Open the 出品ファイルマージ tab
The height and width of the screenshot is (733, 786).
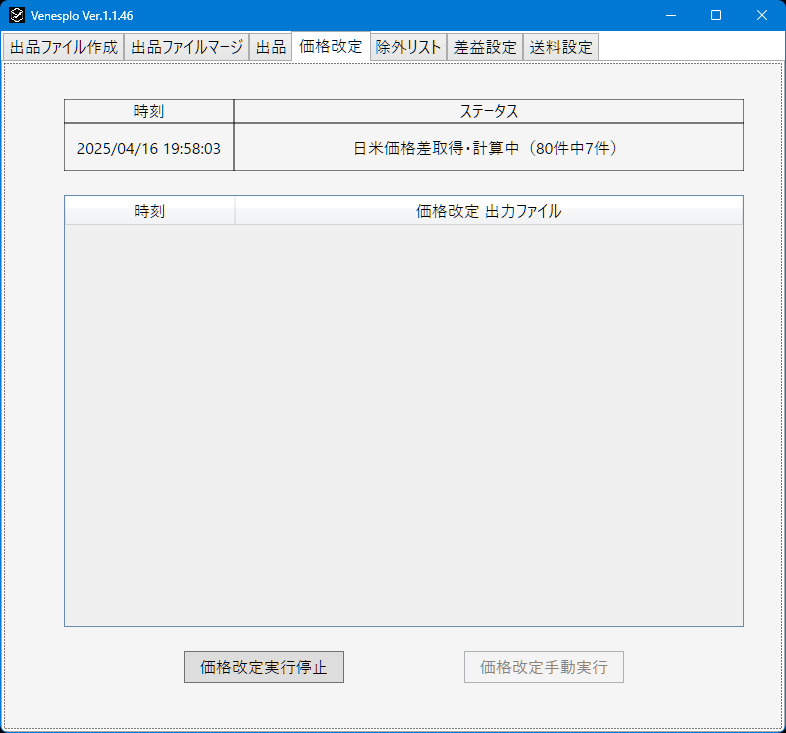(x=187, y=48)
